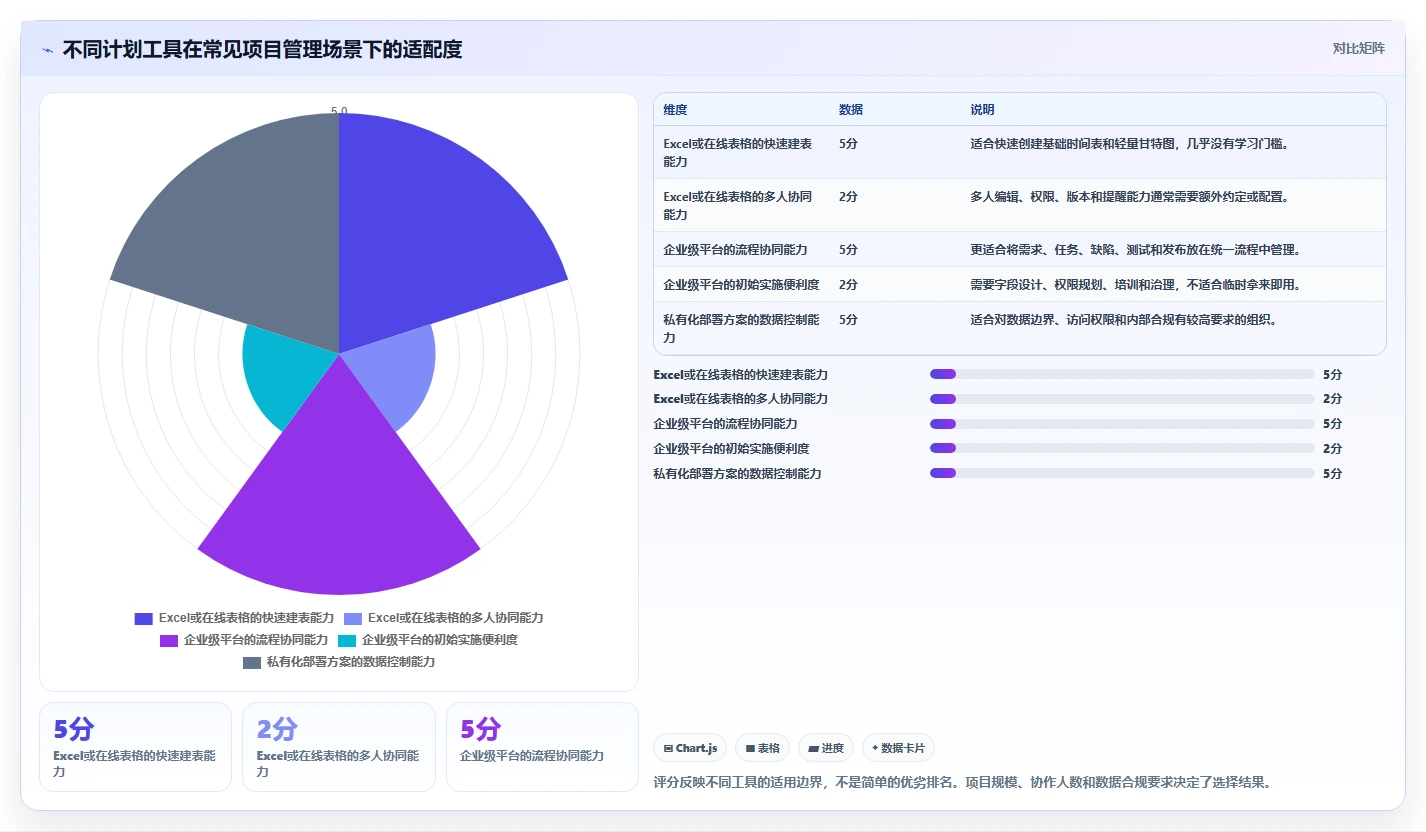This screenshot has height=832, width=1426.
Task: Click description starting 更适合将需求、任务
Action: (1135, 249)
